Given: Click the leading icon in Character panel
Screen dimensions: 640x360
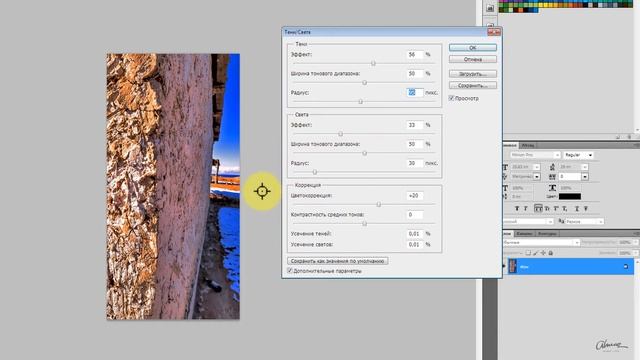Looking at the screenshot, I should tap(552, 167).
